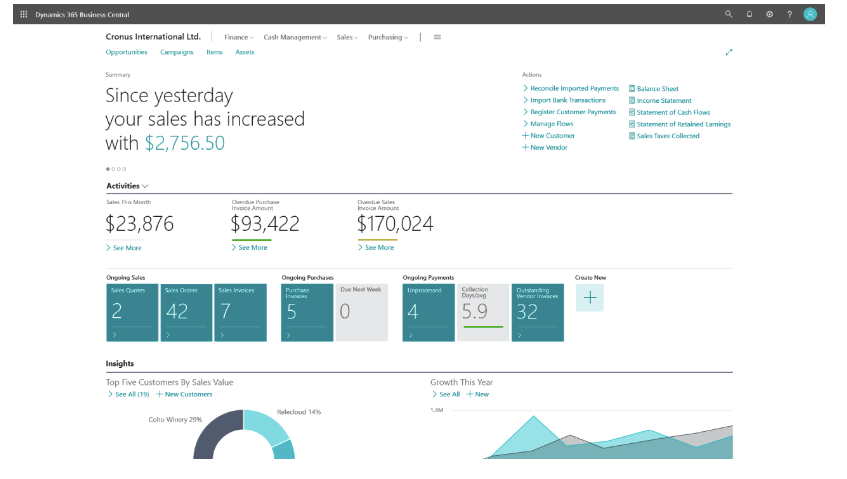
Task: Click the Balance Sheet report link
Action: (657, 88)
